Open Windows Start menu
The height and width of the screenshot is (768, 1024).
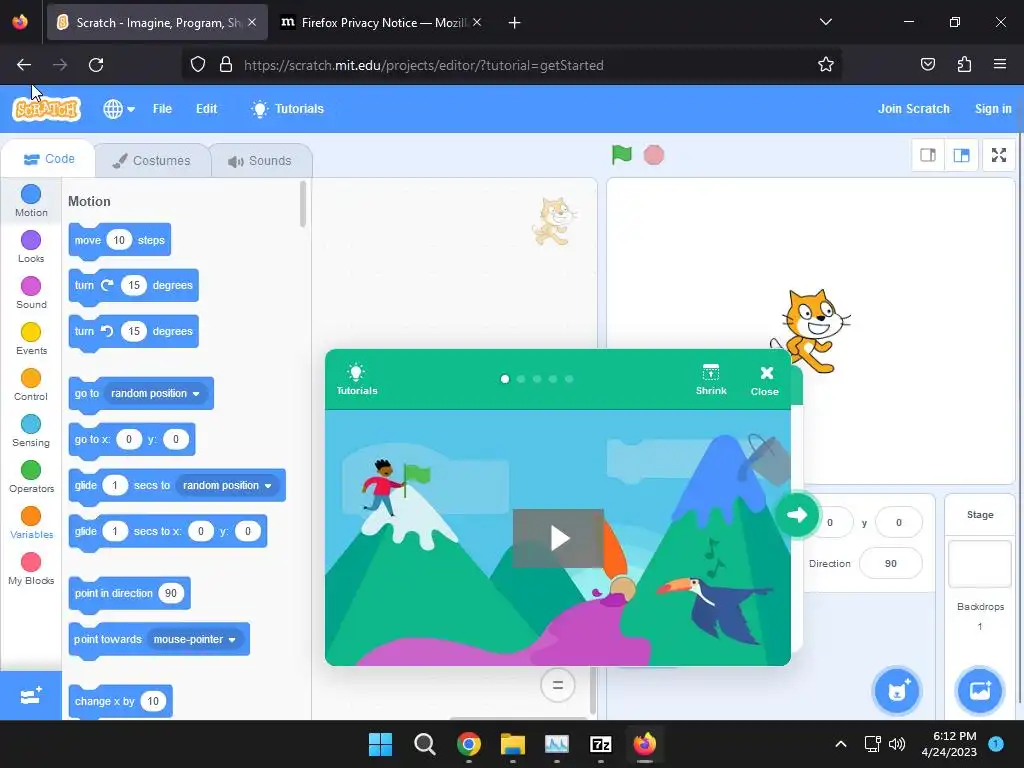pos(380,744)
